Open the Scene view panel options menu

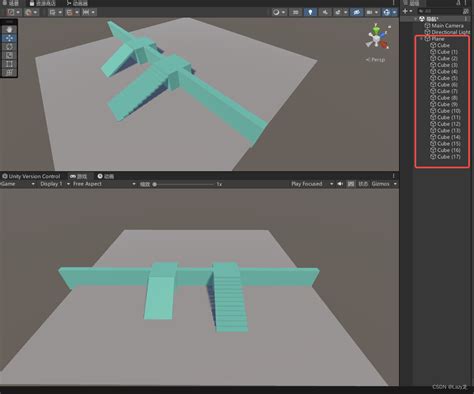[394, 3]
